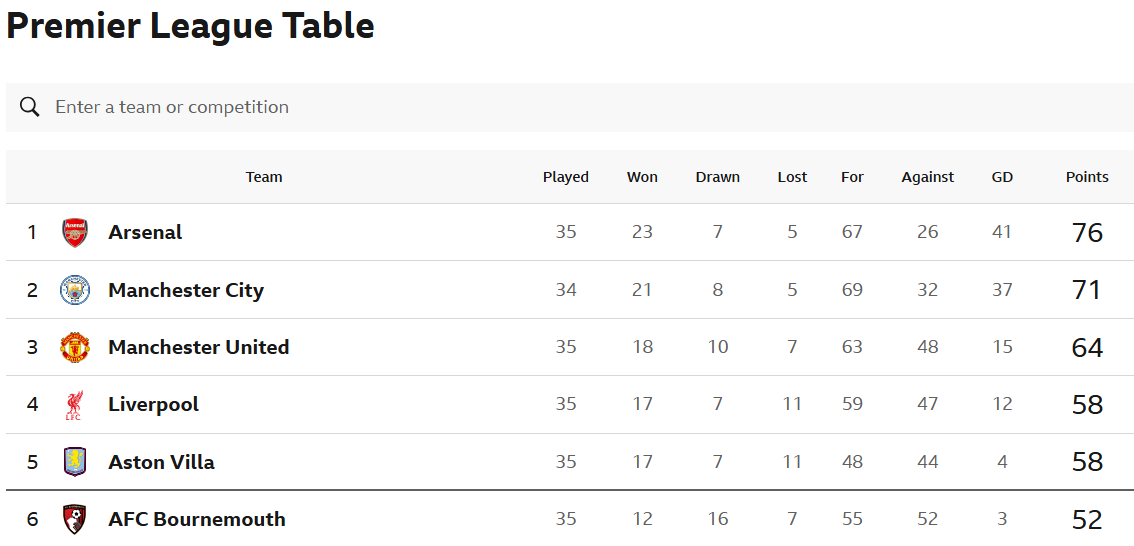Click the AFC Bournemouth club crest
The image size is (1134, 546).
74,519
